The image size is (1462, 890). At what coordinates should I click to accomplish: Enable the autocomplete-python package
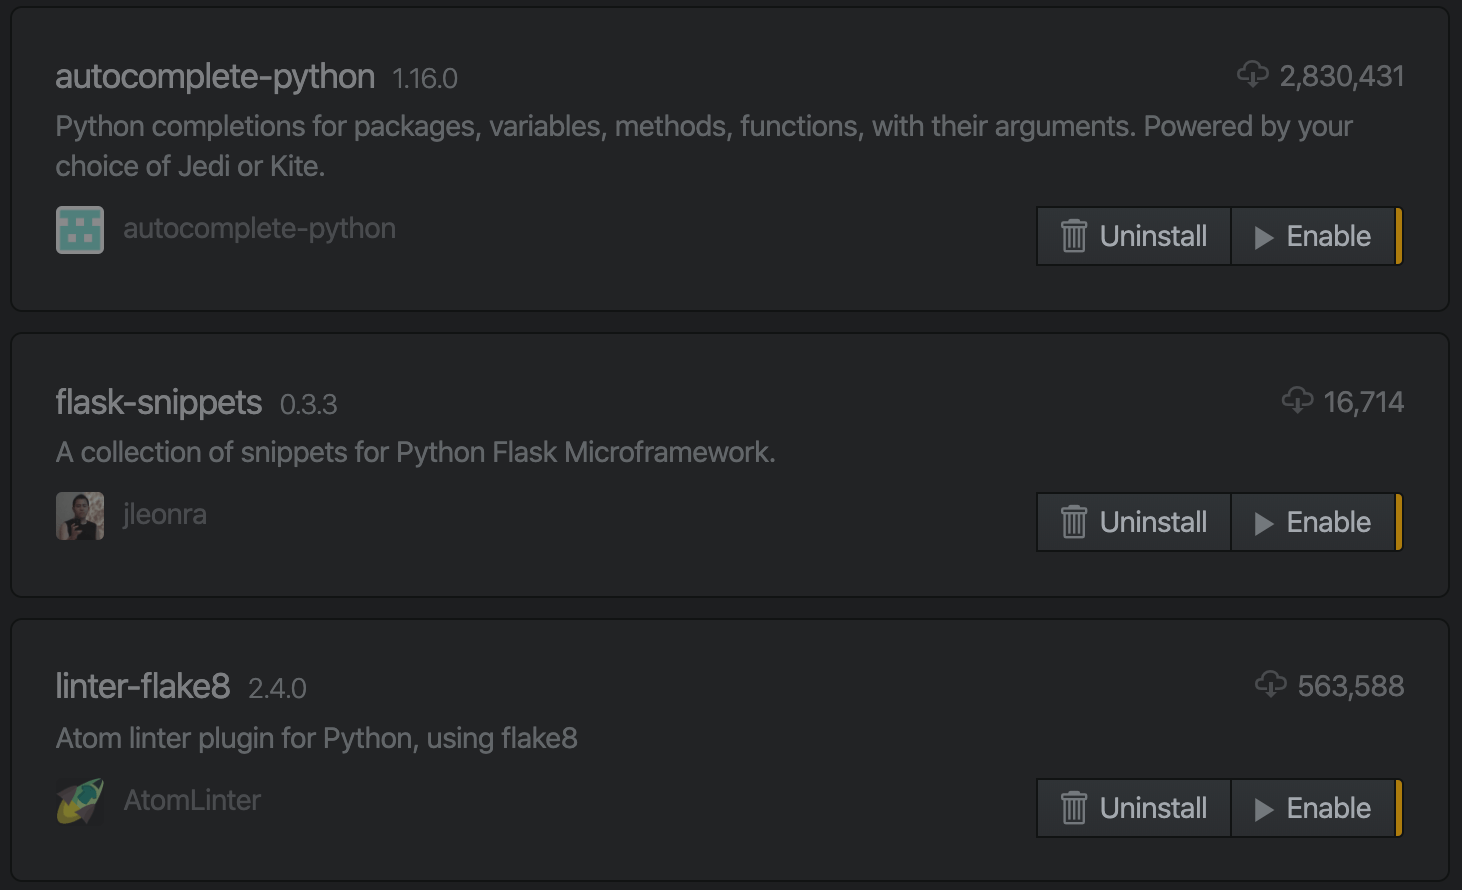pos(1314,236)
